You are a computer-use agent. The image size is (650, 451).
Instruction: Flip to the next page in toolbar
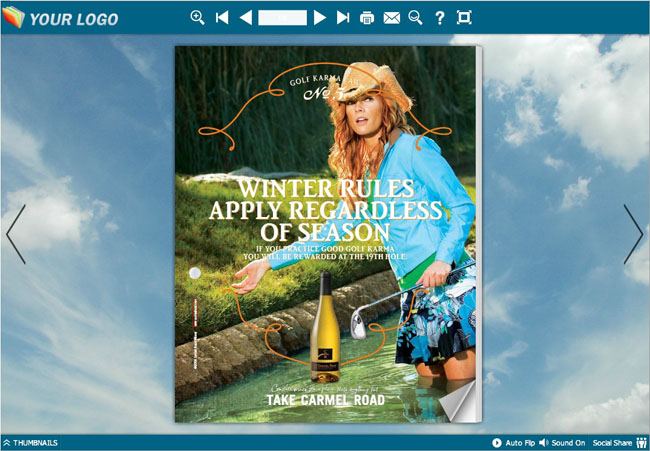click(x=320, y=18)
